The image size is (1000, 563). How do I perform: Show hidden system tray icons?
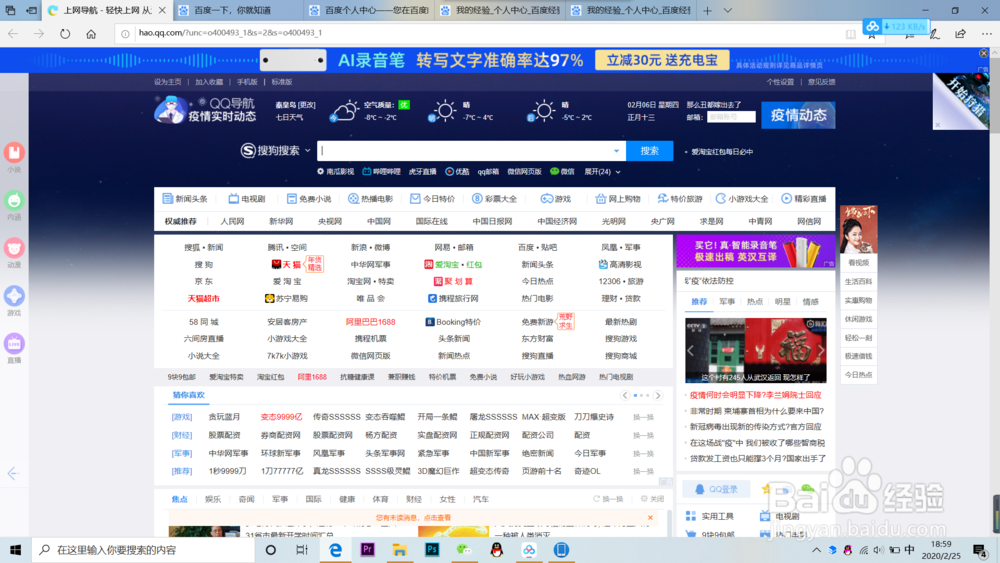coord(816,550)
